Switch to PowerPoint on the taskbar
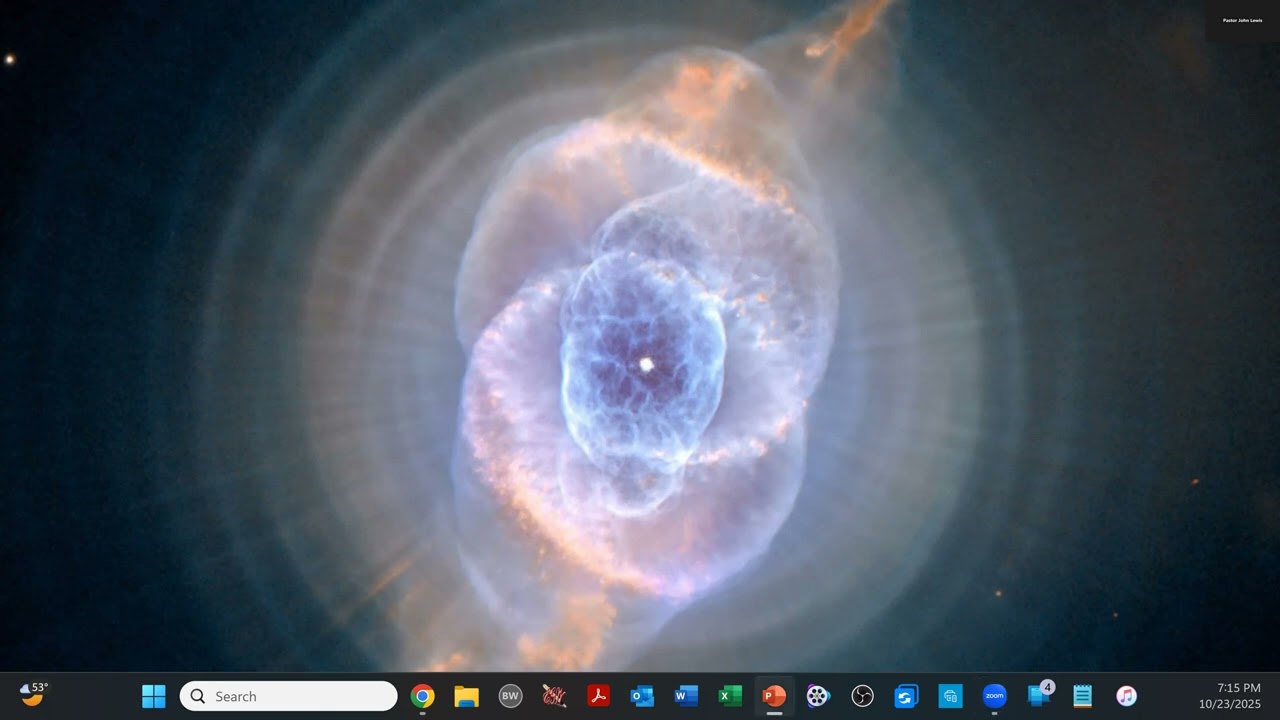Viewport: 1280px width, 720px height. [x=774, y=696]
